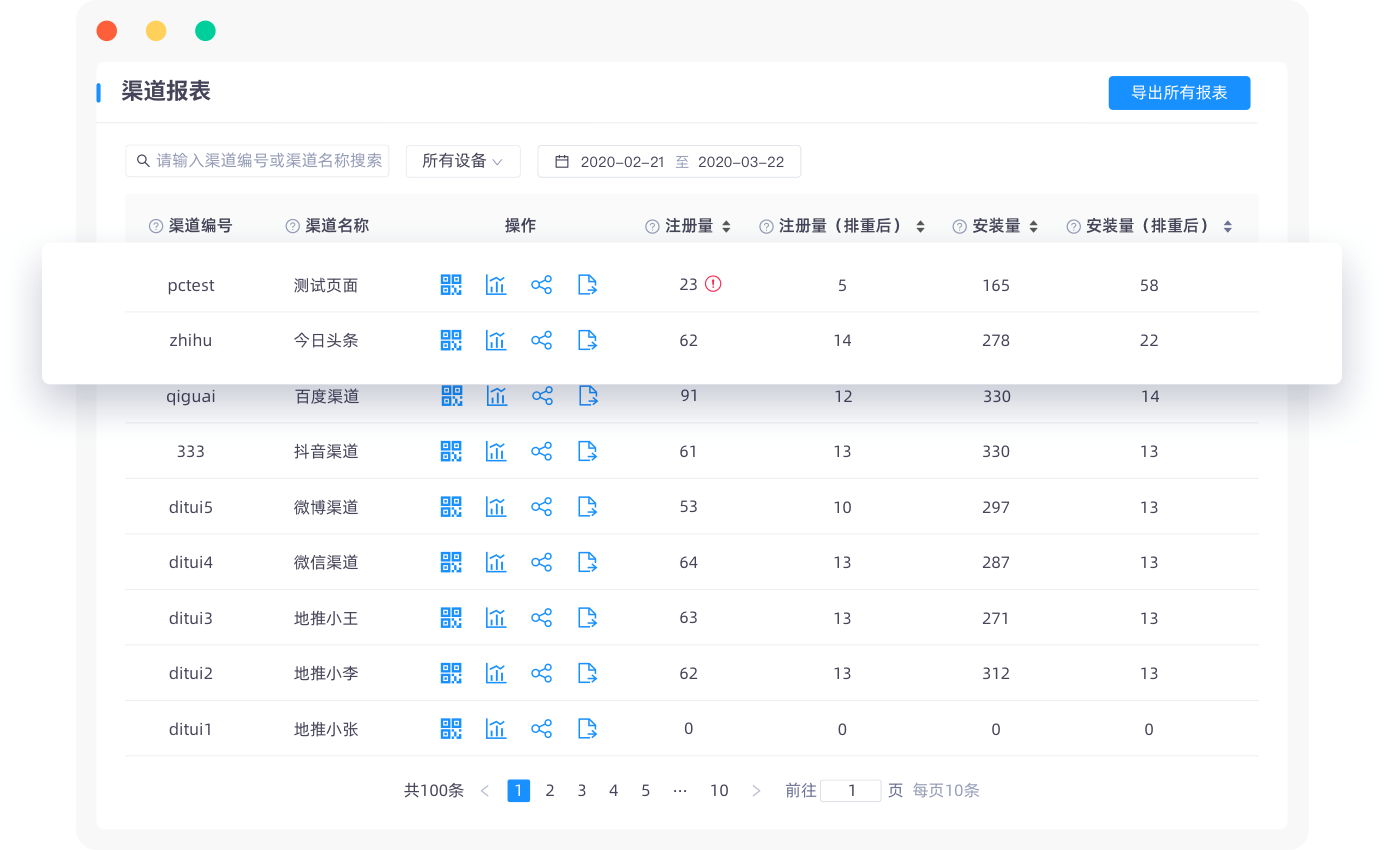Go to previous page with left arrow
The width and height of the screenshot is (1384, 850).
coord(485,791)
